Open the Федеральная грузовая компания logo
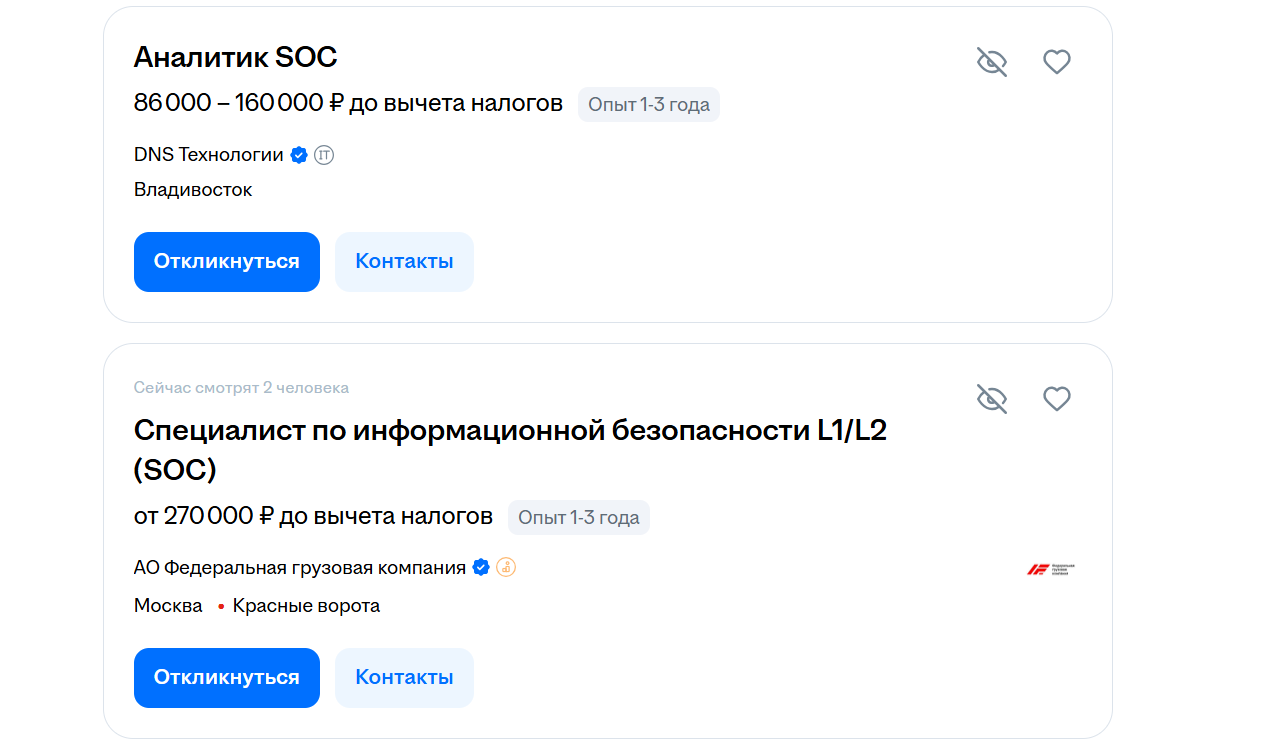Screen dimensions: 1287x753 (1051, 569)
